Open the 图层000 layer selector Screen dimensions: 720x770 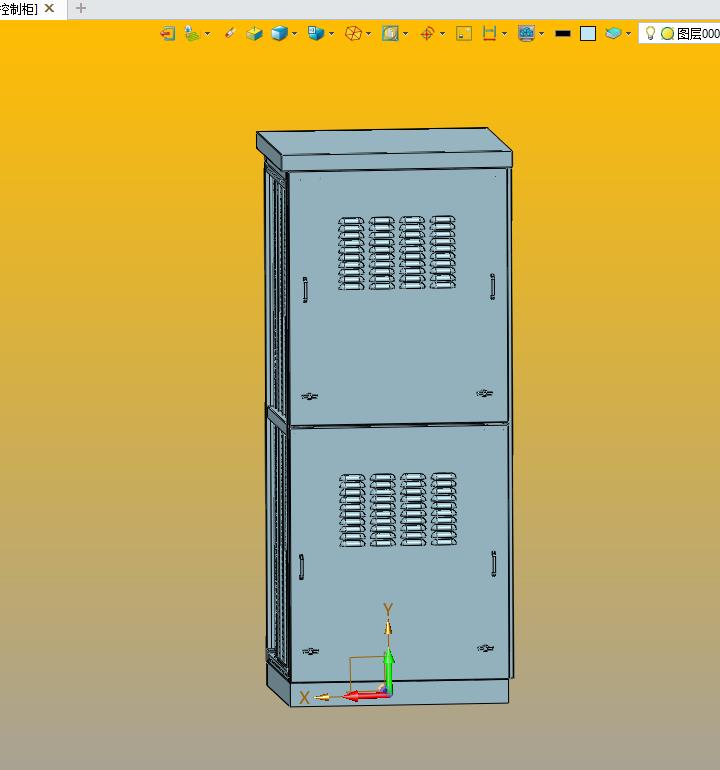pos(698,33)
